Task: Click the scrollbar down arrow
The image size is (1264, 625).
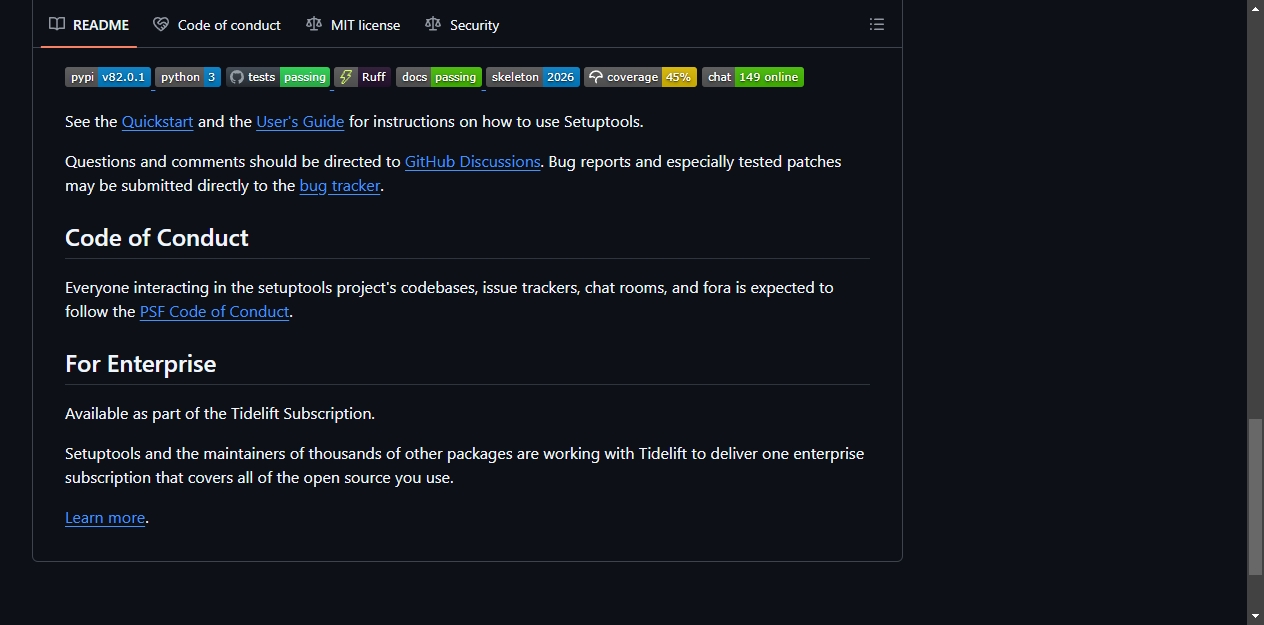Action: pos(1255,616)
